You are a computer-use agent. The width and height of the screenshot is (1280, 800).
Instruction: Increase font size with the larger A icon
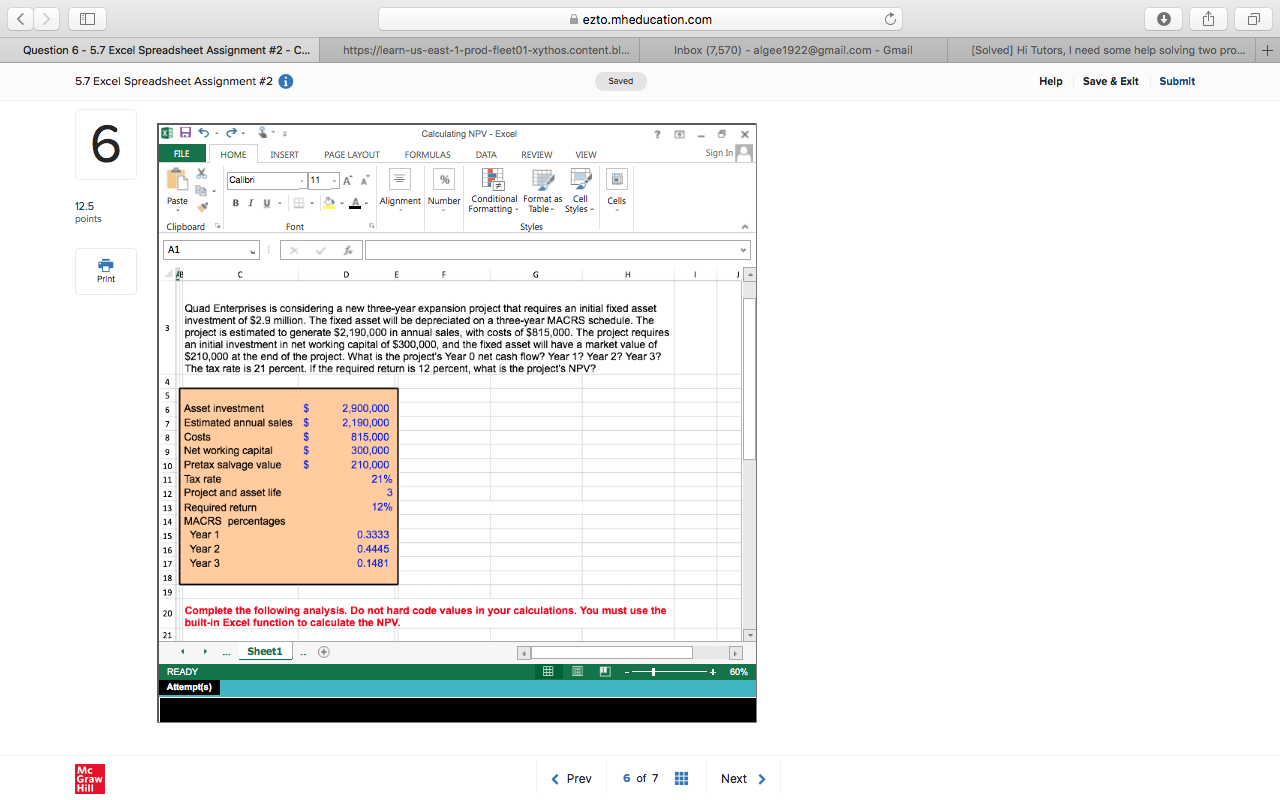(x=347, y=179)
